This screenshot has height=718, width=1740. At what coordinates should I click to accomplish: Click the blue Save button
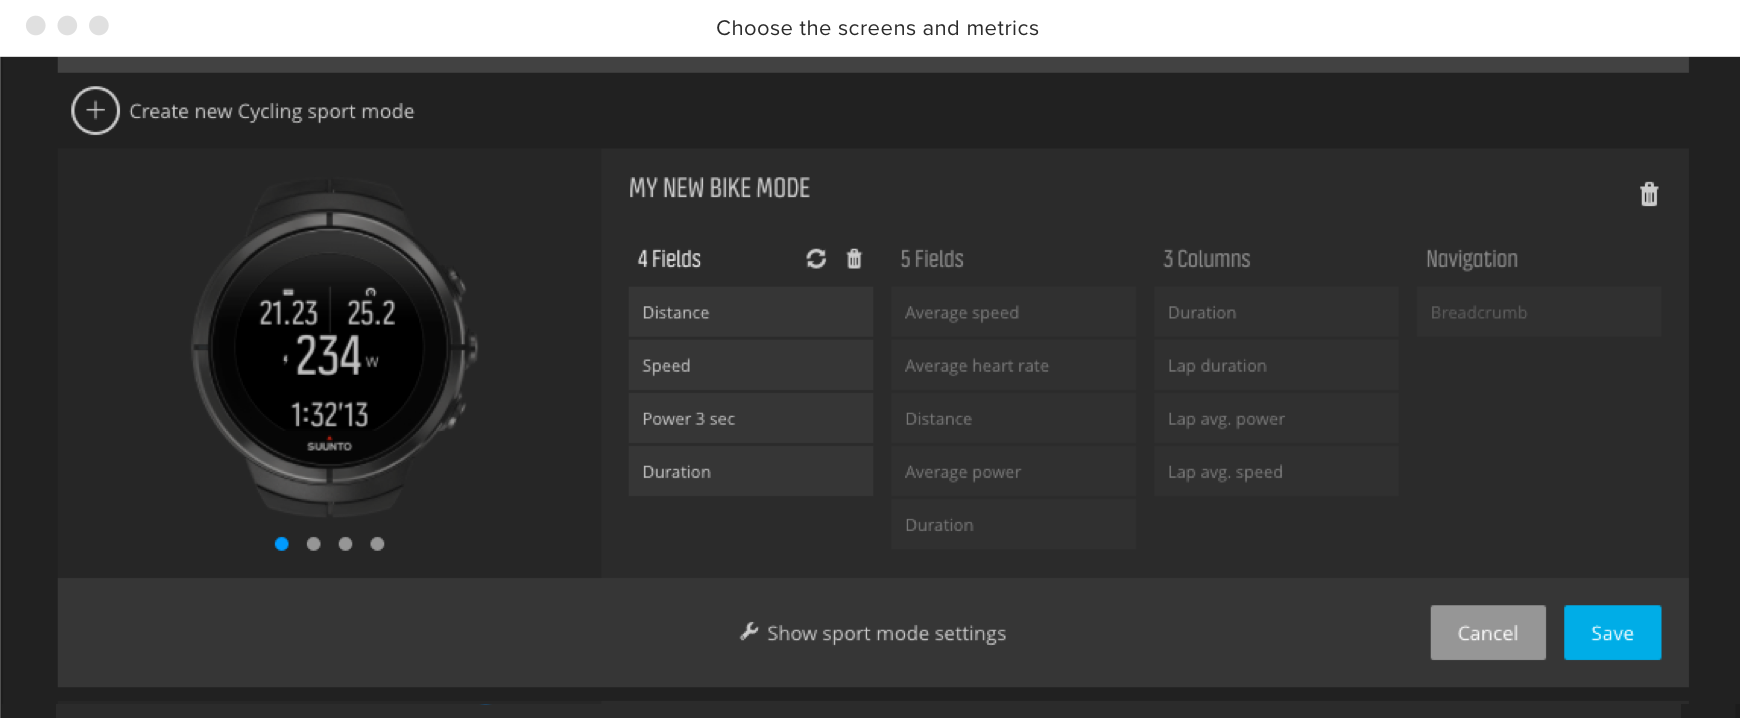coord(1612,632)
